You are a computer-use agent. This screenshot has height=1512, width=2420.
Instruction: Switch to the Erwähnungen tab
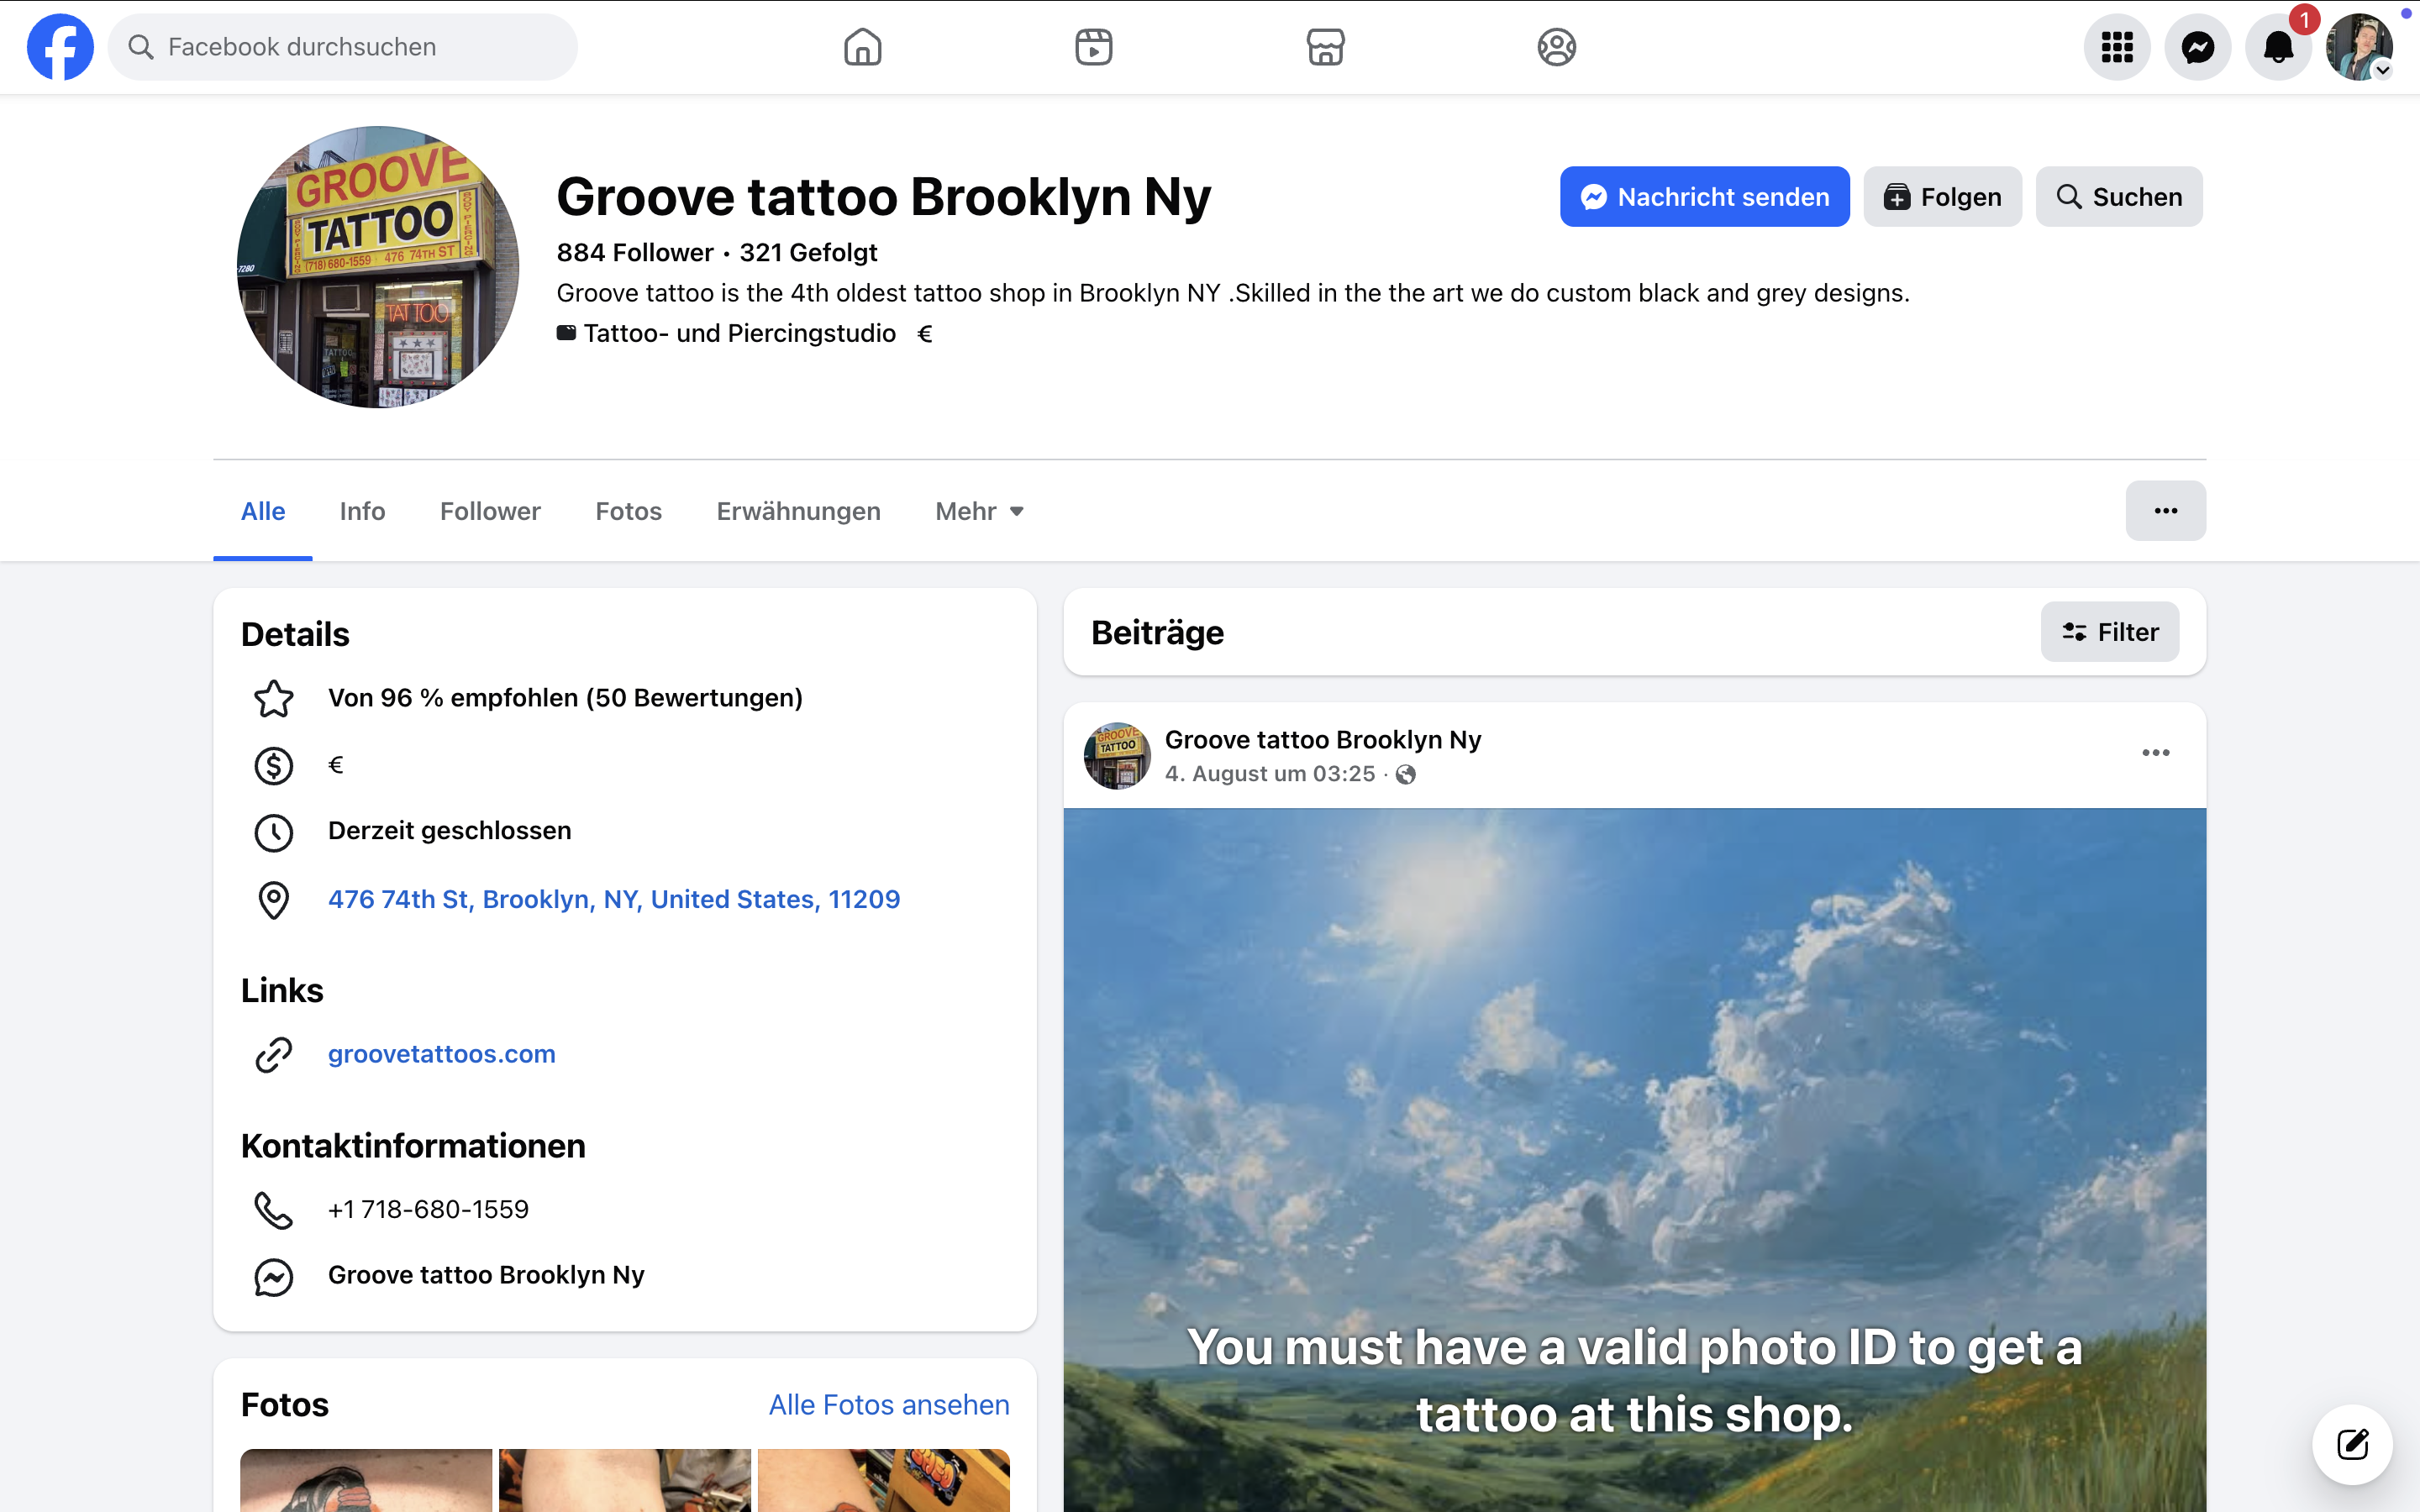pyautogui.click(x=798, y=511)
